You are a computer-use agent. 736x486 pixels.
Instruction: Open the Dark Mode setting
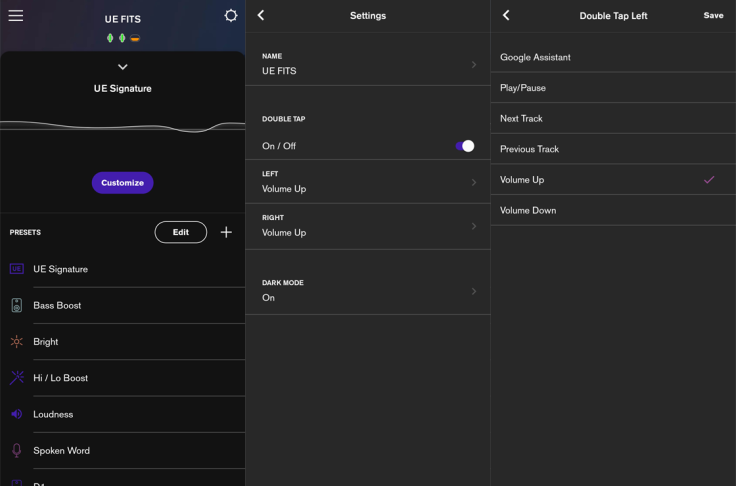[368, 291]
